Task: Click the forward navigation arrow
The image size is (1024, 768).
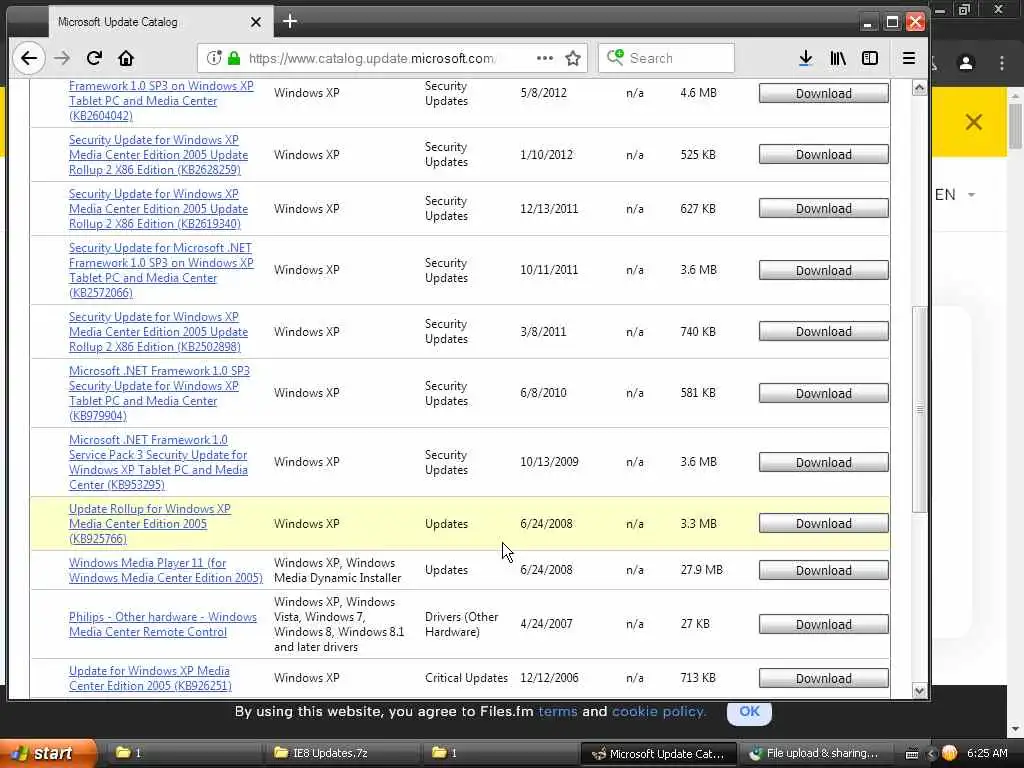Action: click(x=62, y=58)
